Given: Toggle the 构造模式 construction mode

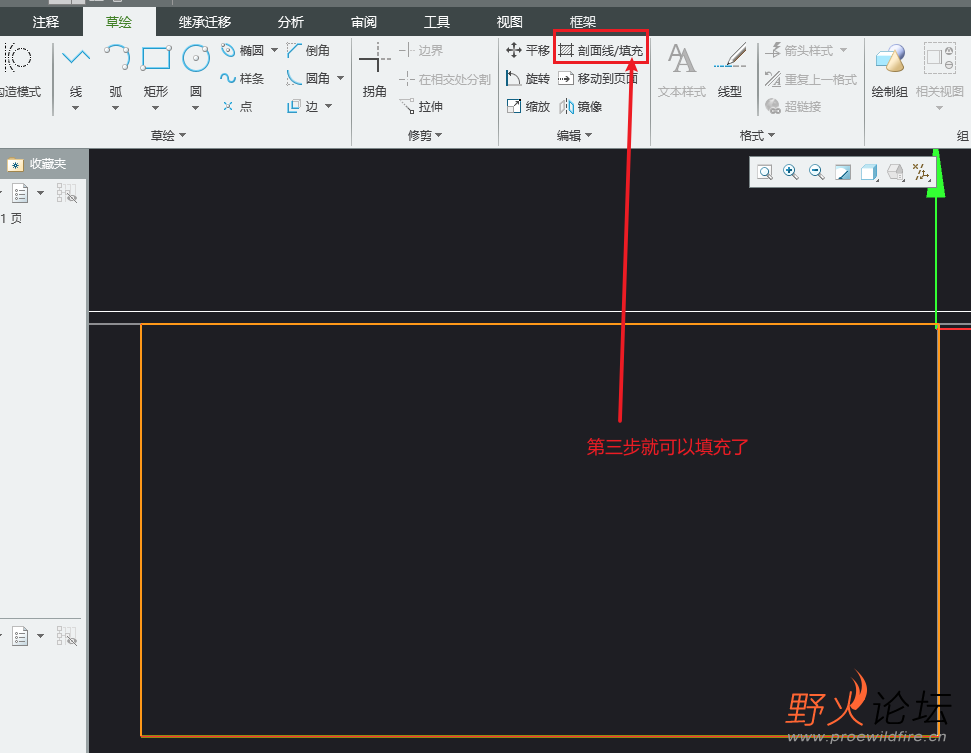Looking at the screenshot, I should 20,70.
